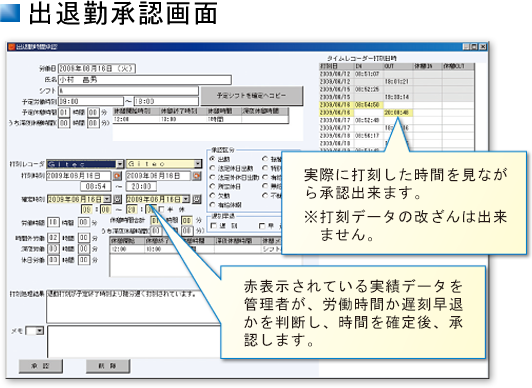
Task: Tick the 早退 checkbox
Action: click(262, 226)
